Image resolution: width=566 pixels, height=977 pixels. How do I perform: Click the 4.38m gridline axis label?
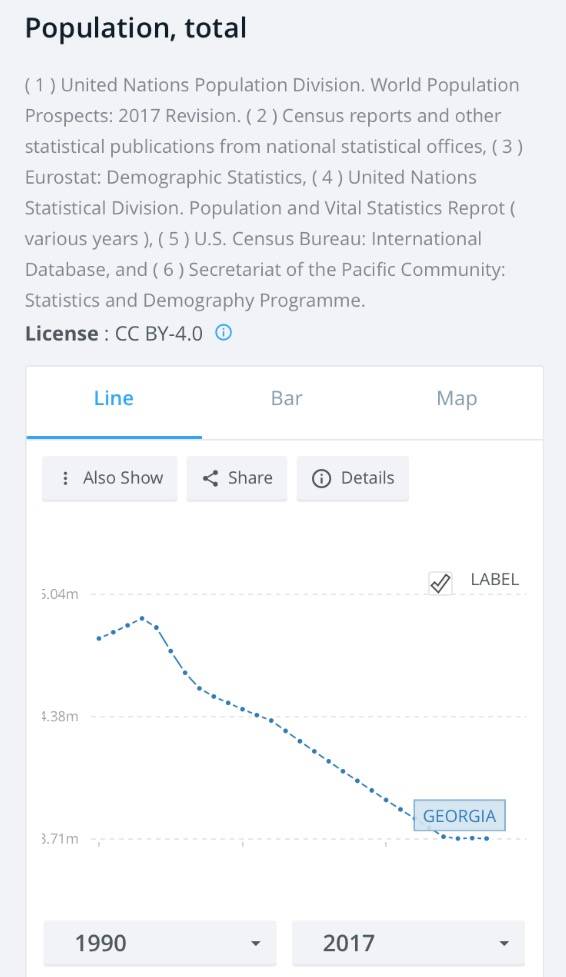60,716
